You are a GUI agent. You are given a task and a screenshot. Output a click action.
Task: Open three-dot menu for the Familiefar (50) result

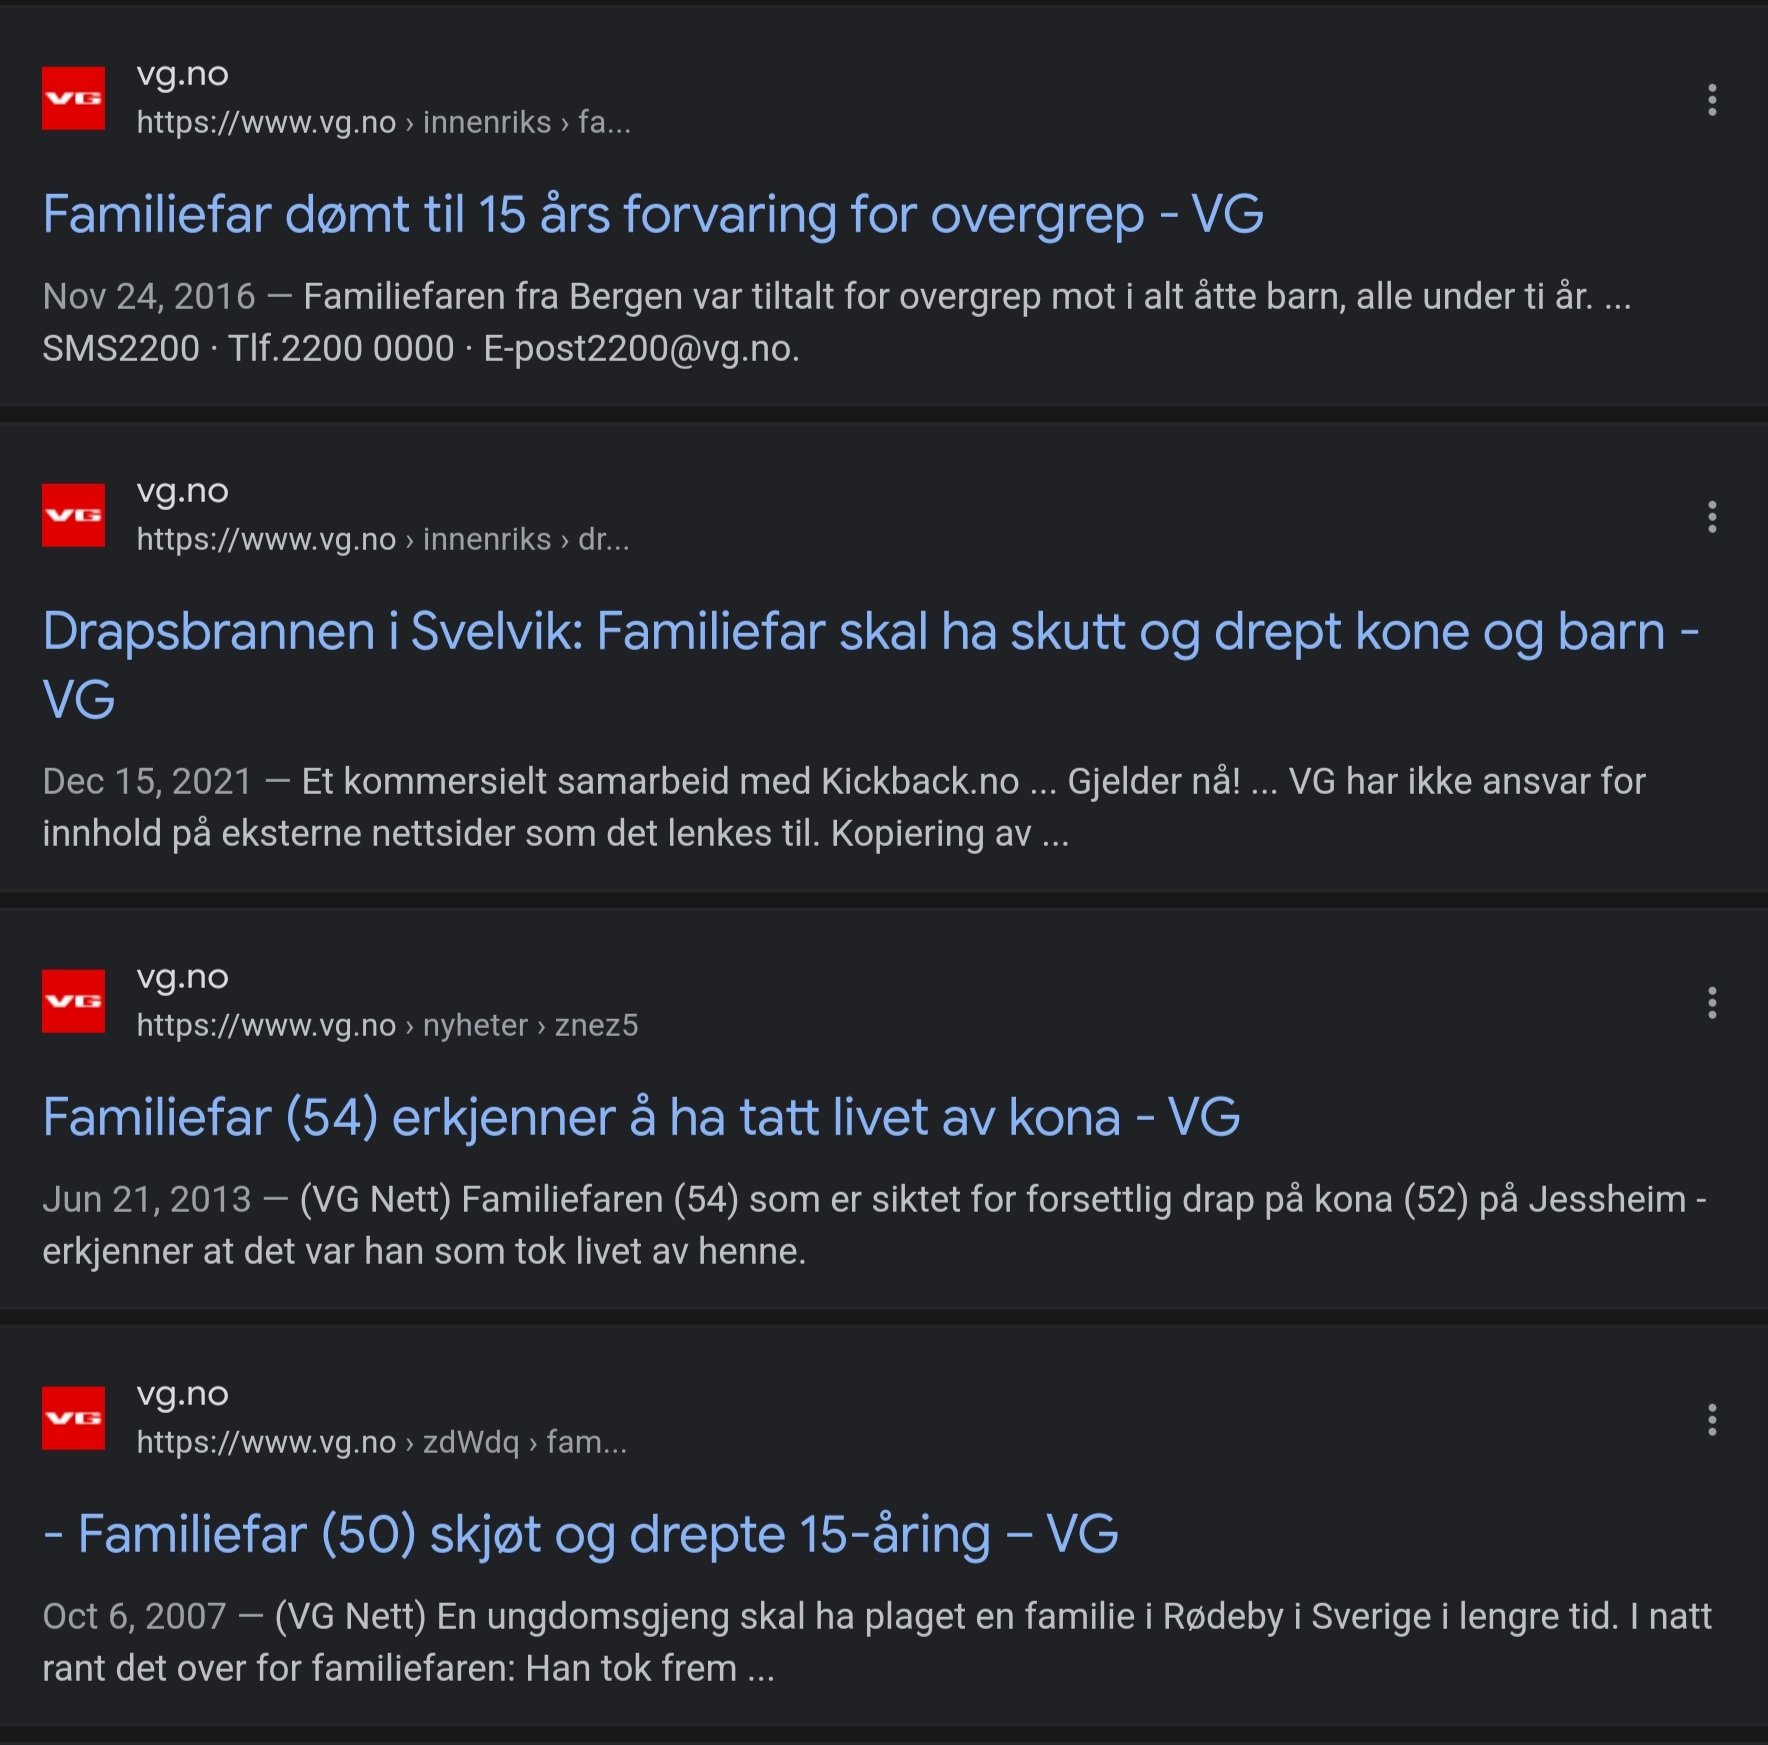tap(1712, 1419)
